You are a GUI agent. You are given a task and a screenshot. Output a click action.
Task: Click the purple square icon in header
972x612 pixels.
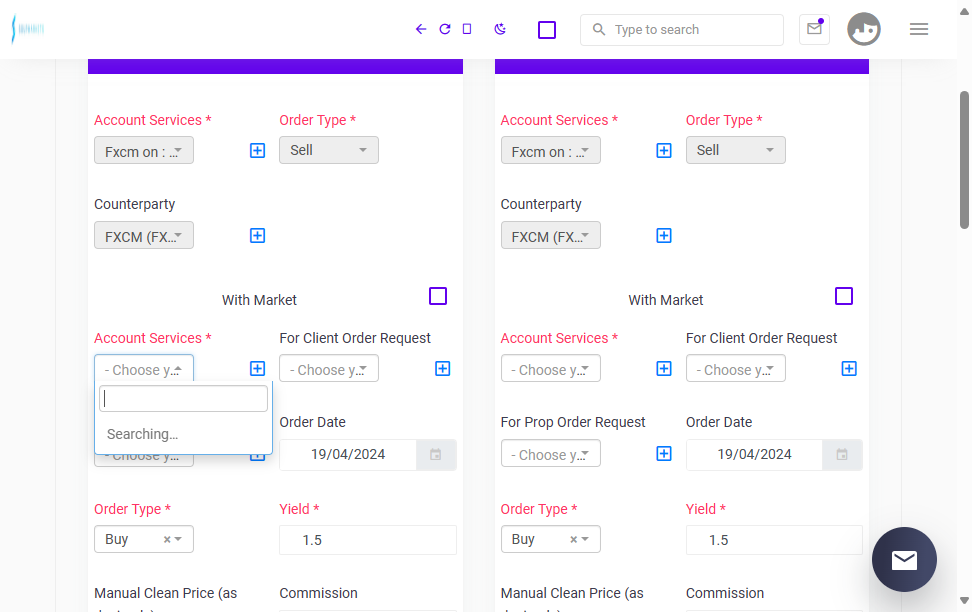point(547,30)
